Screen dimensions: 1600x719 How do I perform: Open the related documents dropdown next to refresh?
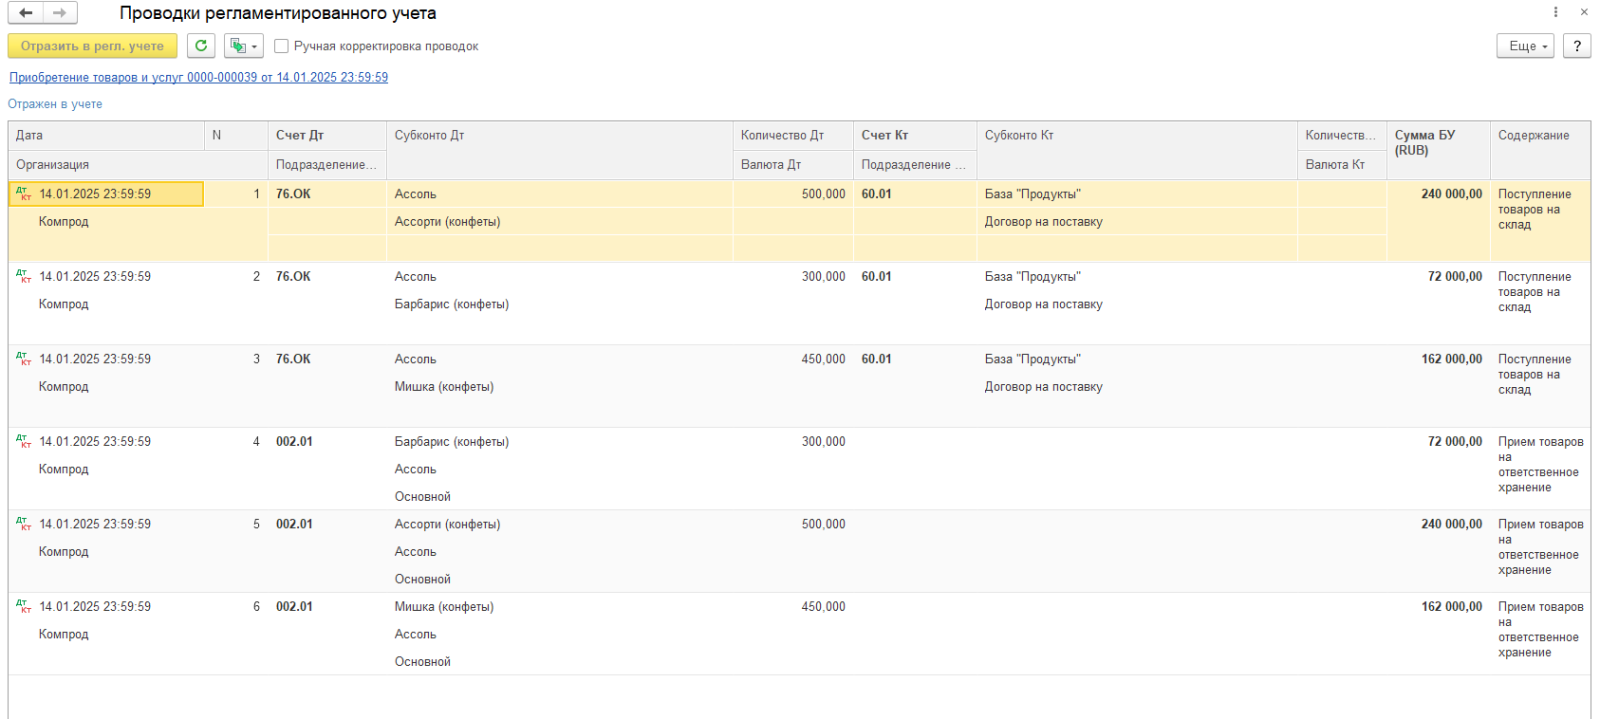(243, 46)
